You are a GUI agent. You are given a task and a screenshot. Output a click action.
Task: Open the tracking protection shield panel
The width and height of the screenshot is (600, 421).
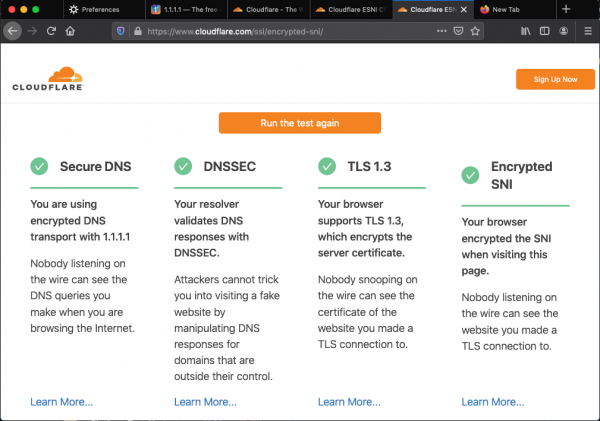coord(121,31)
